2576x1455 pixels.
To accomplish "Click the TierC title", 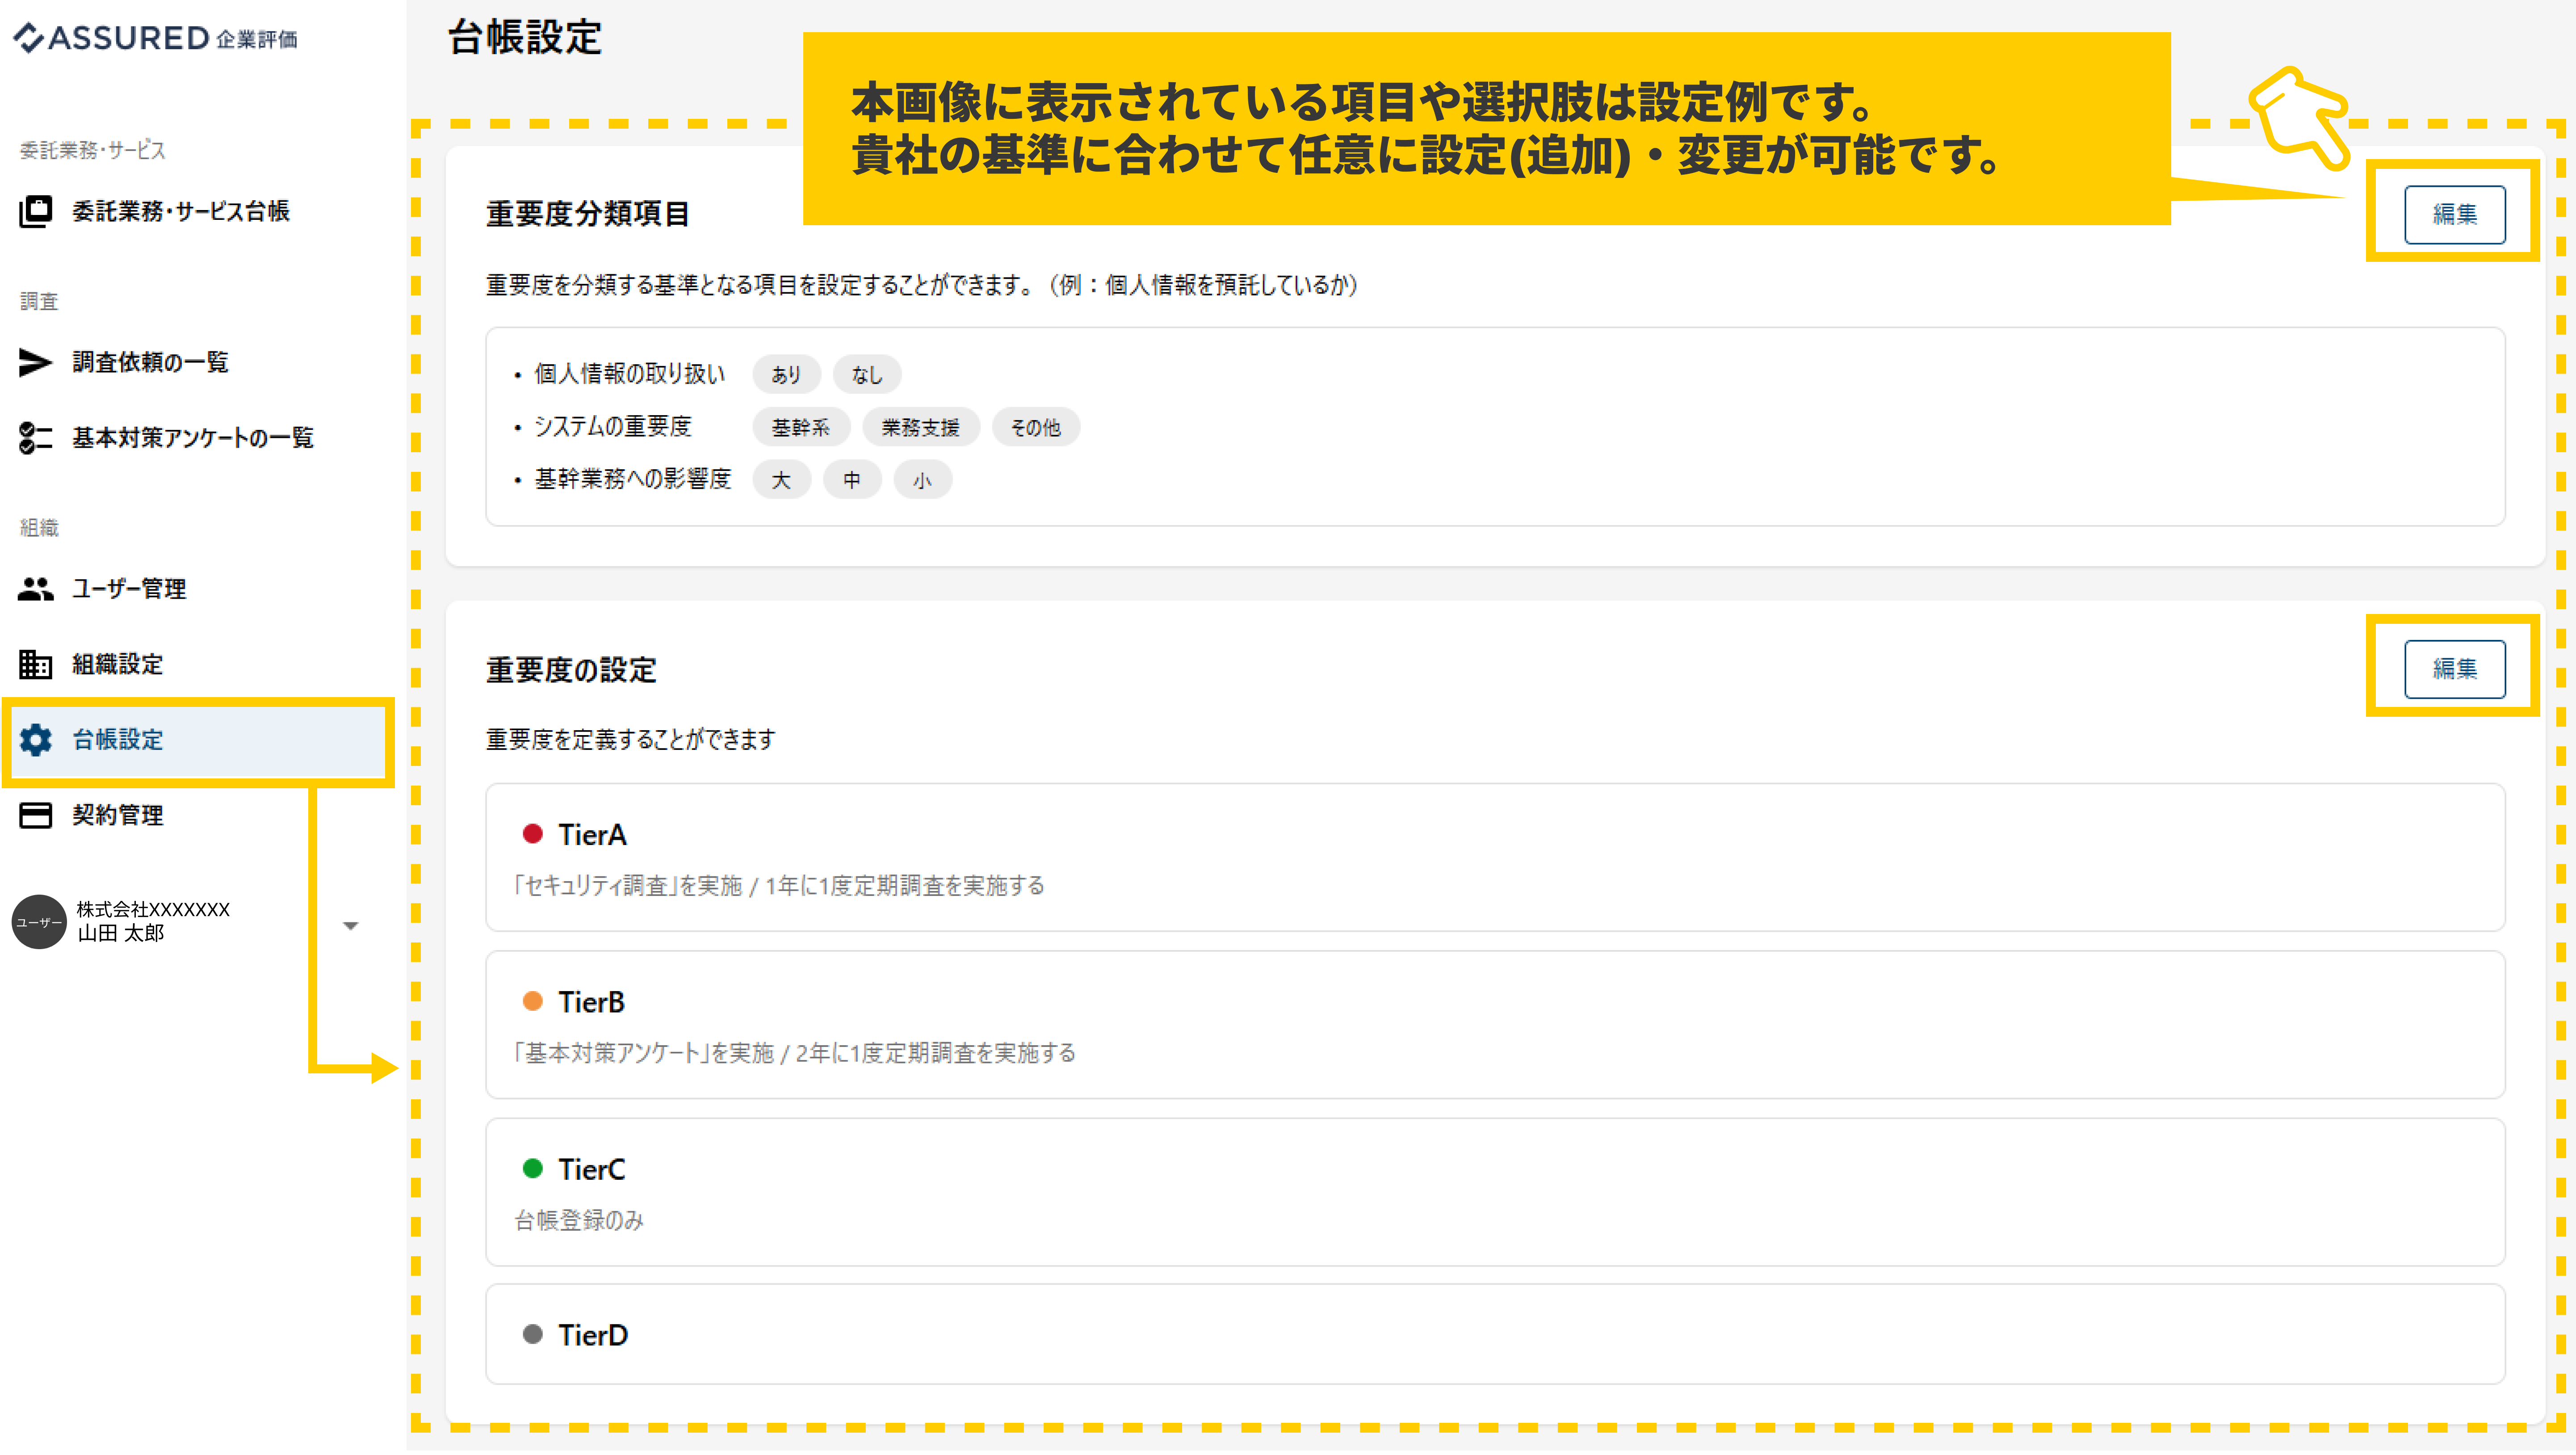I will (592, 1171).
